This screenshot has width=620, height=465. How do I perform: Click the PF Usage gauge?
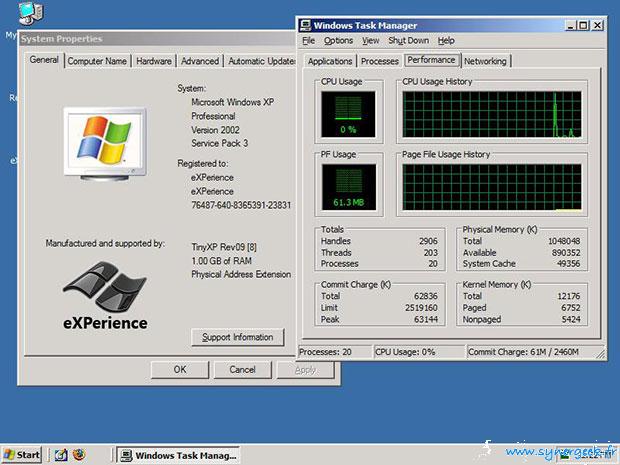348,187
